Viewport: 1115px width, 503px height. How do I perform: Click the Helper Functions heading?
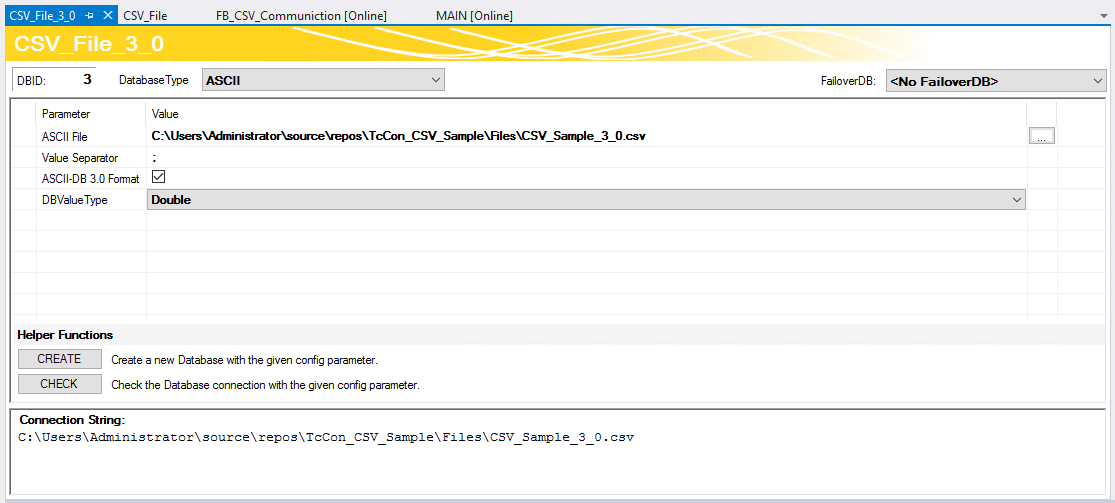click(65, 334)
